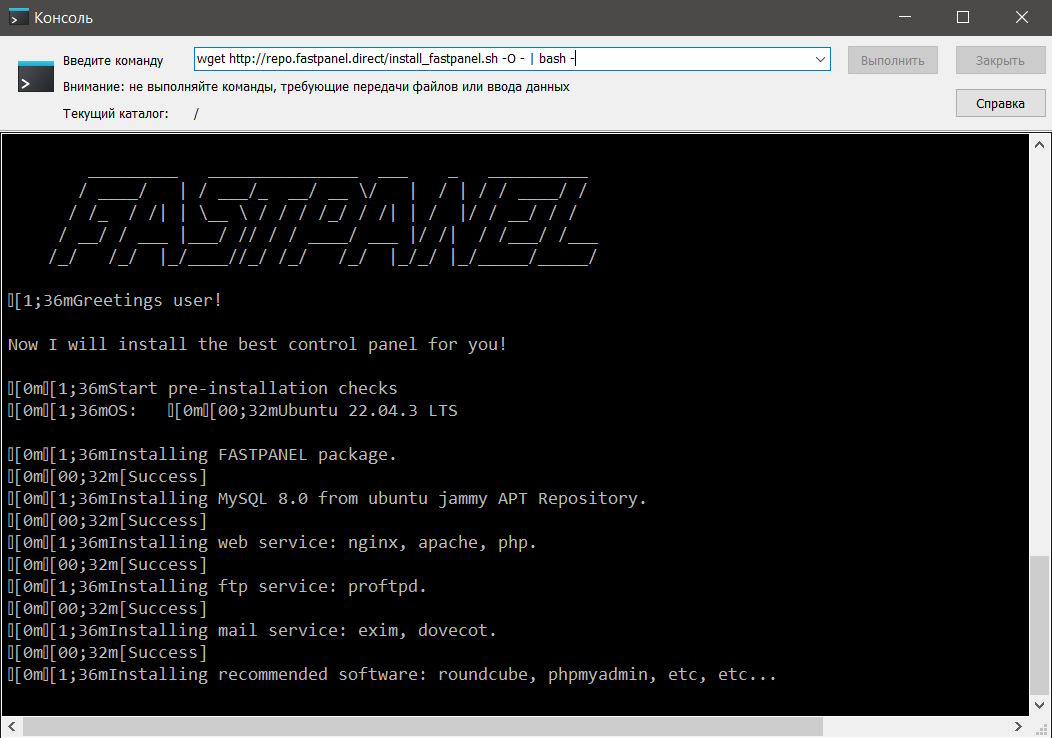The image size is (1052, 738).
Task: Click the 'Текущий каталог:' label
Action: [115, 113]
